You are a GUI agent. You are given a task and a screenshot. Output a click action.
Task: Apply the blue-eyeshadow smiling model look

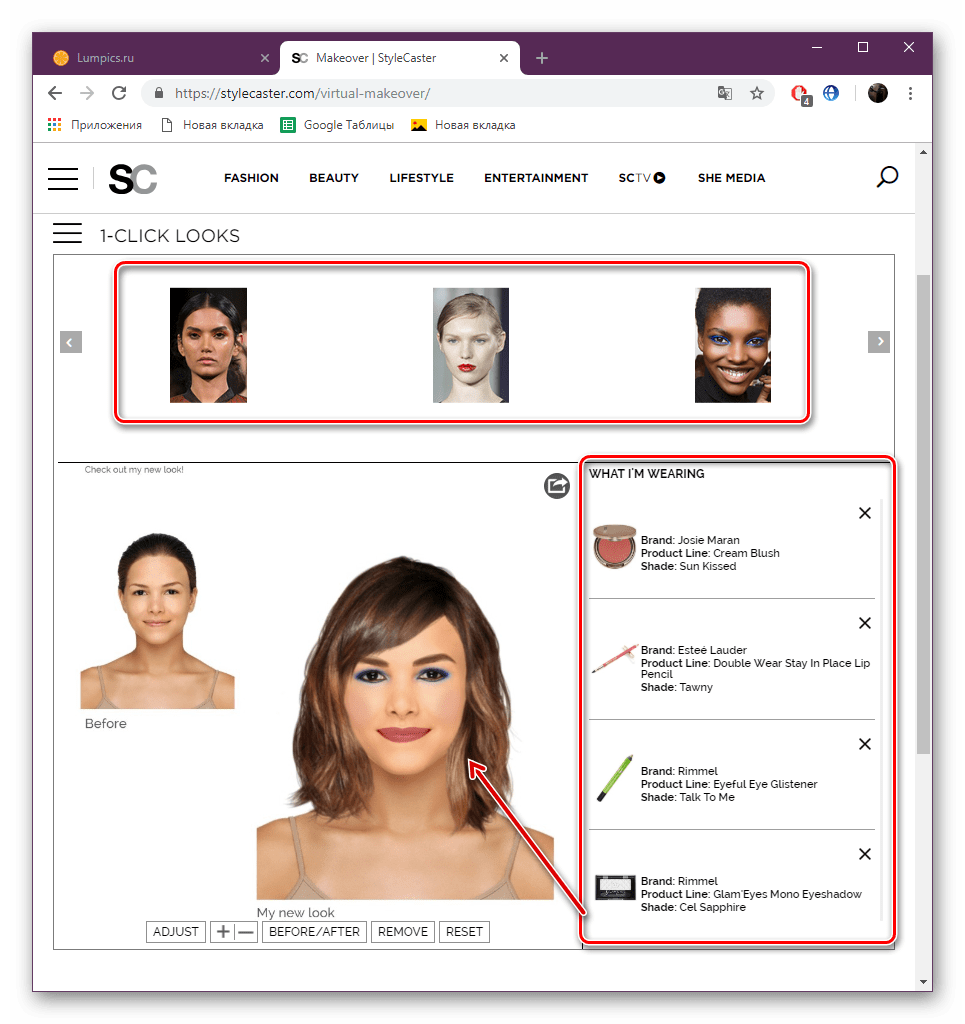click(x=733, y=345)
